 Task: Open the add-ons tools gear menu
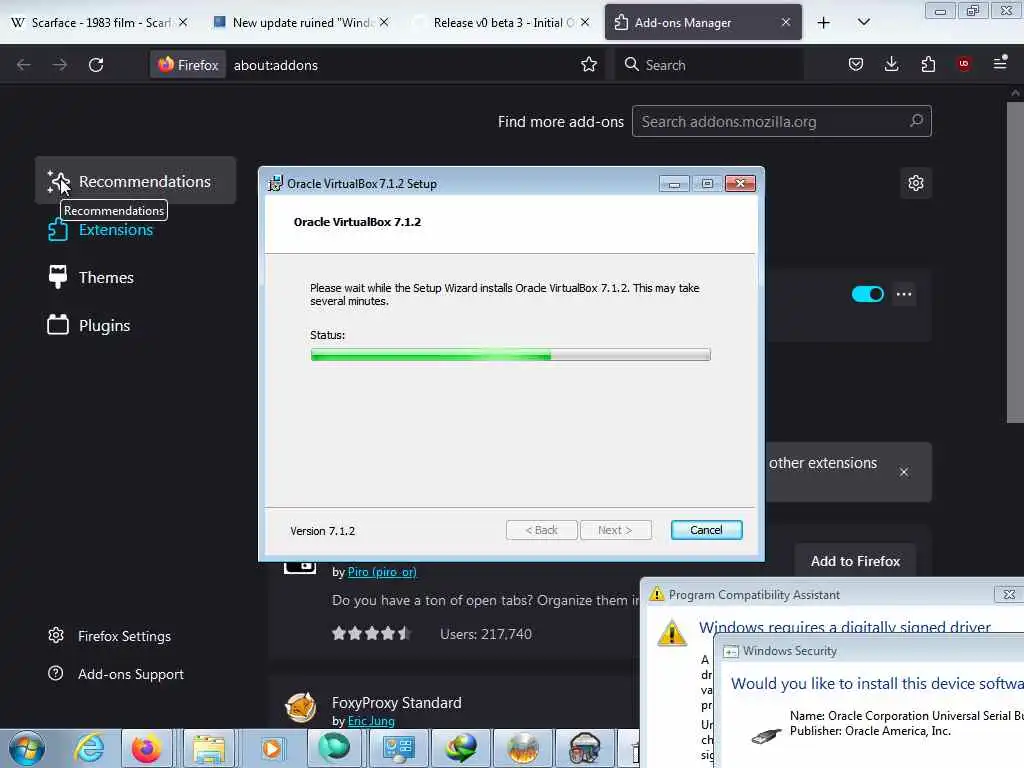[x=916, y=183]
